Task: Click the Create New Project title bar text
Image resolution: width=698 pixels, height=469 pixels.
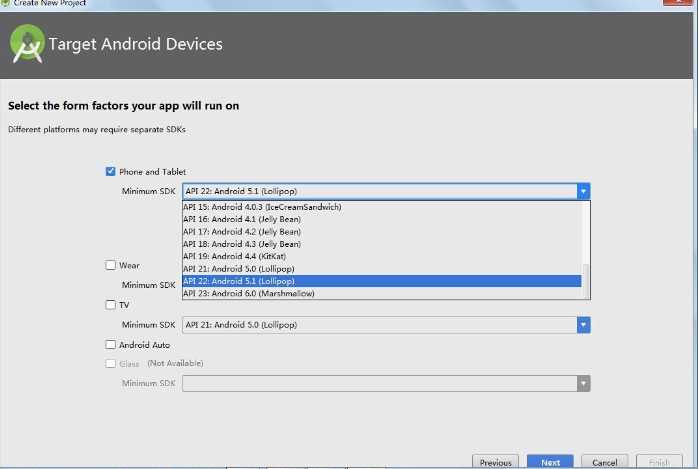Action: pos(50,3)
